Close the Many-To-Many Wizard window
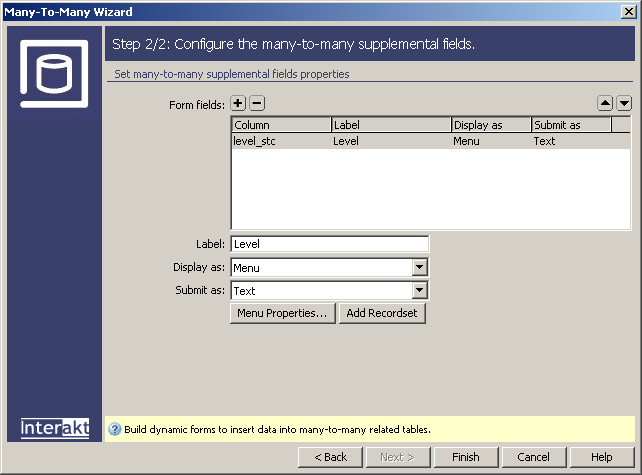 627,12
